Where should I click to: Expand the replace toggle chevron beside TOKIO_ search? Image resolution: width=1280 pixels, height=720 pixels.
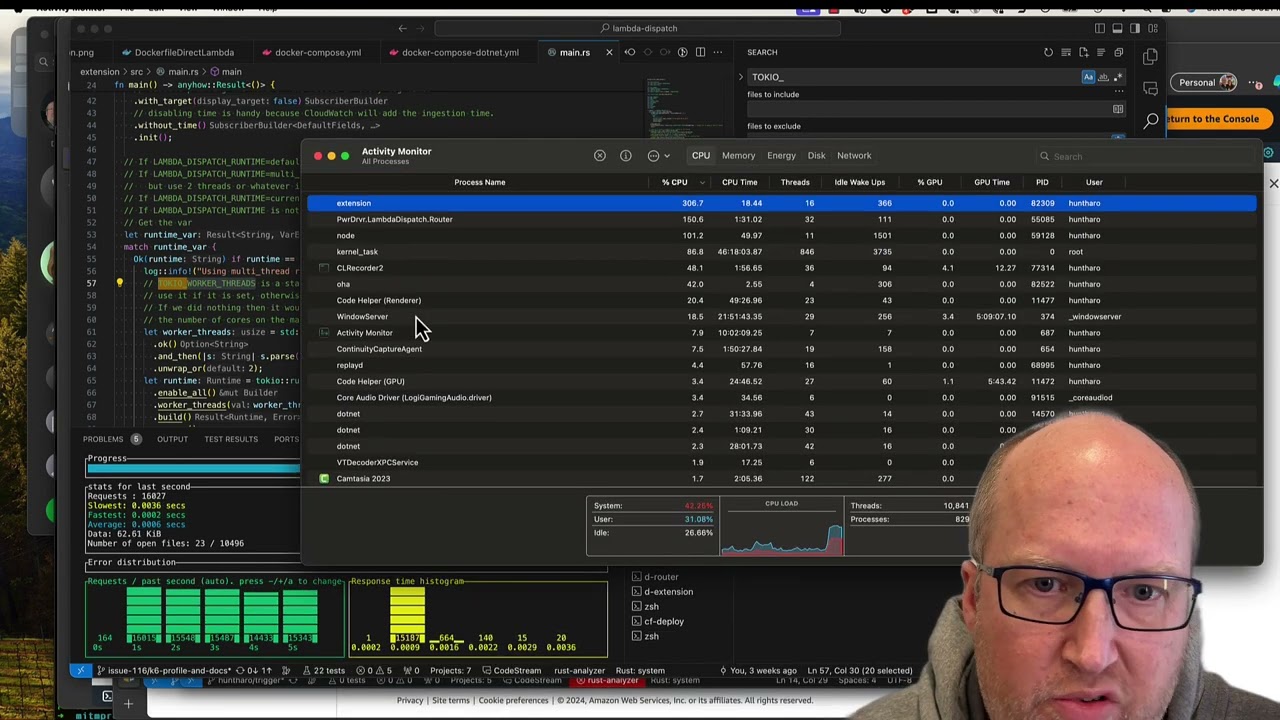coord(741,77)
